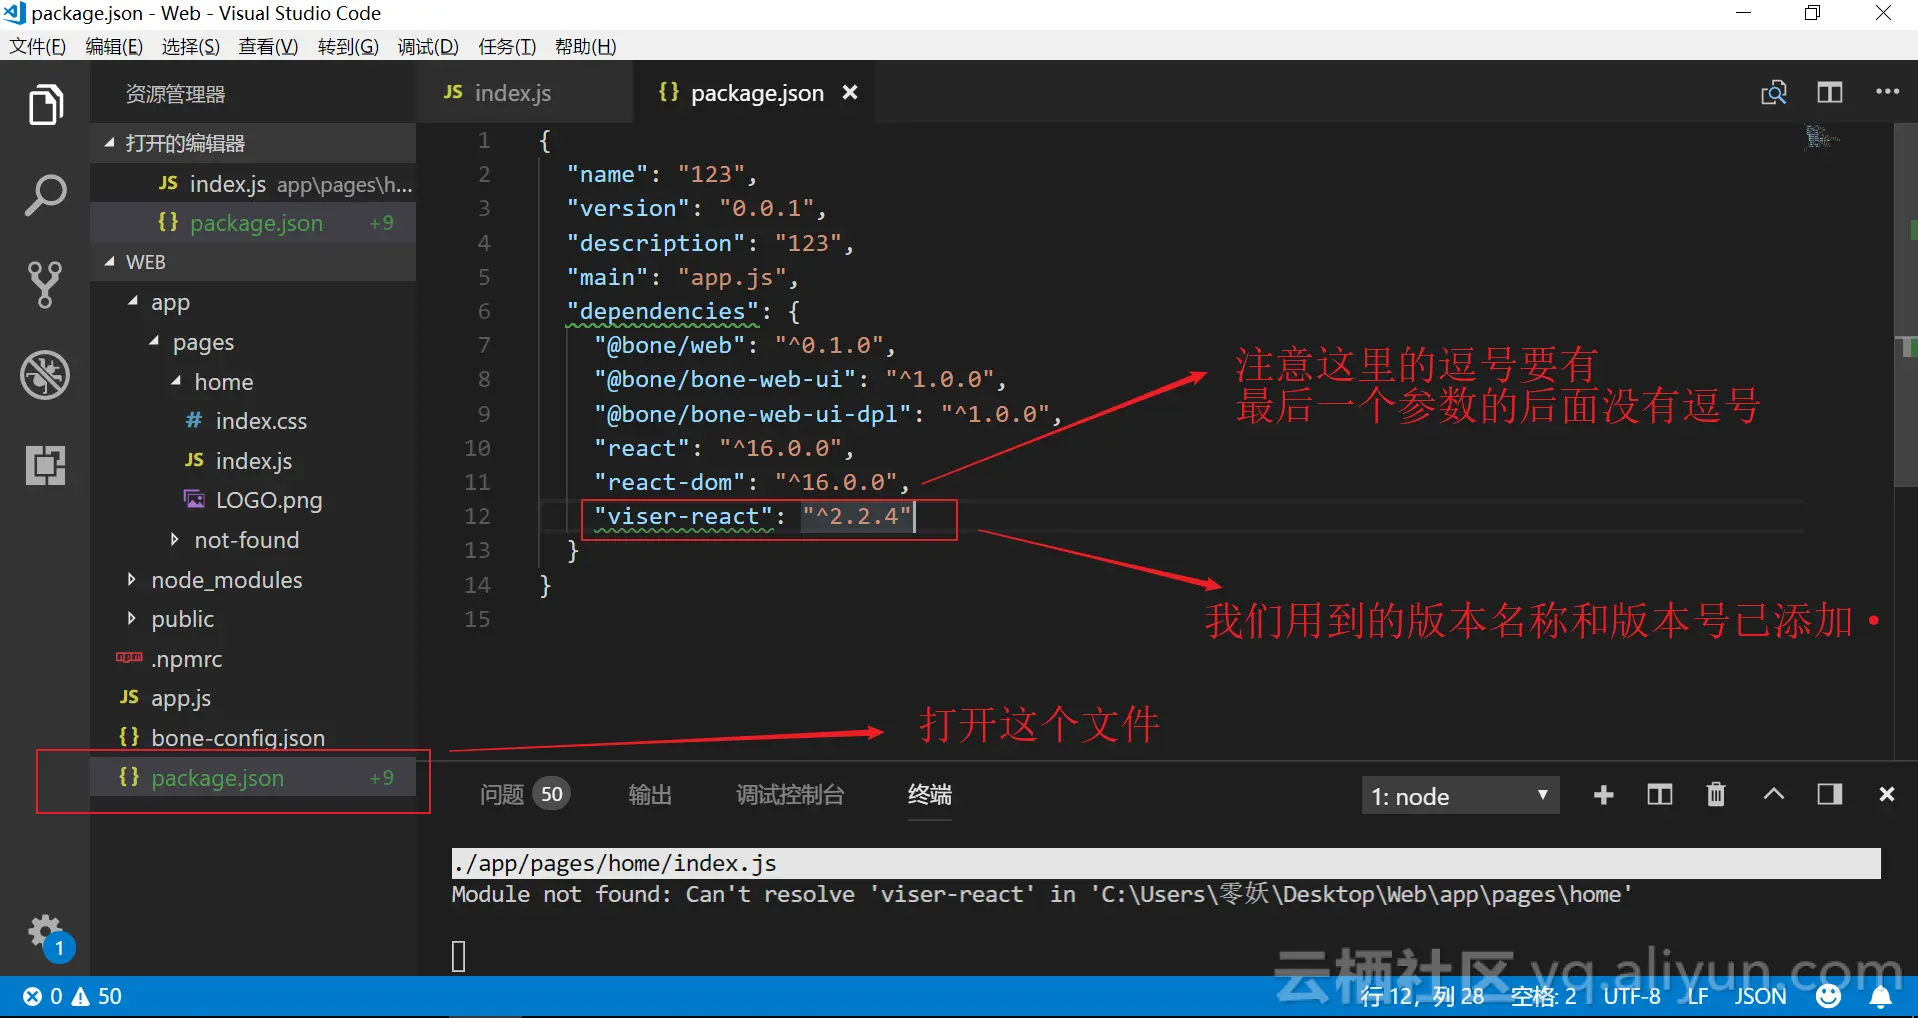Viewport: 1918px width, 1018px height.
Task: Kill the terminal with trash icon
Action: [x=1716, y=795]
